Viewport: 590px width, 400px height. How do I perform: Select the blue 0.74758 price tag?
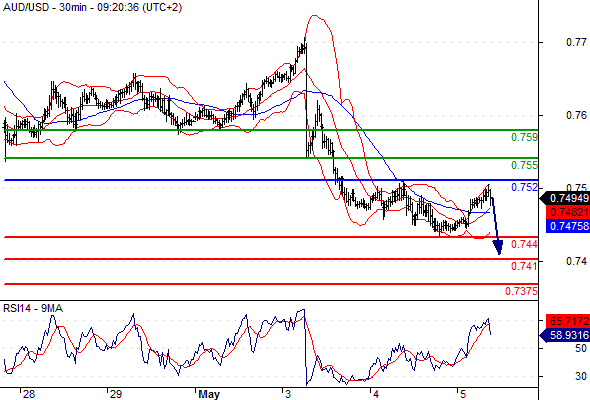tap(568, 226)
